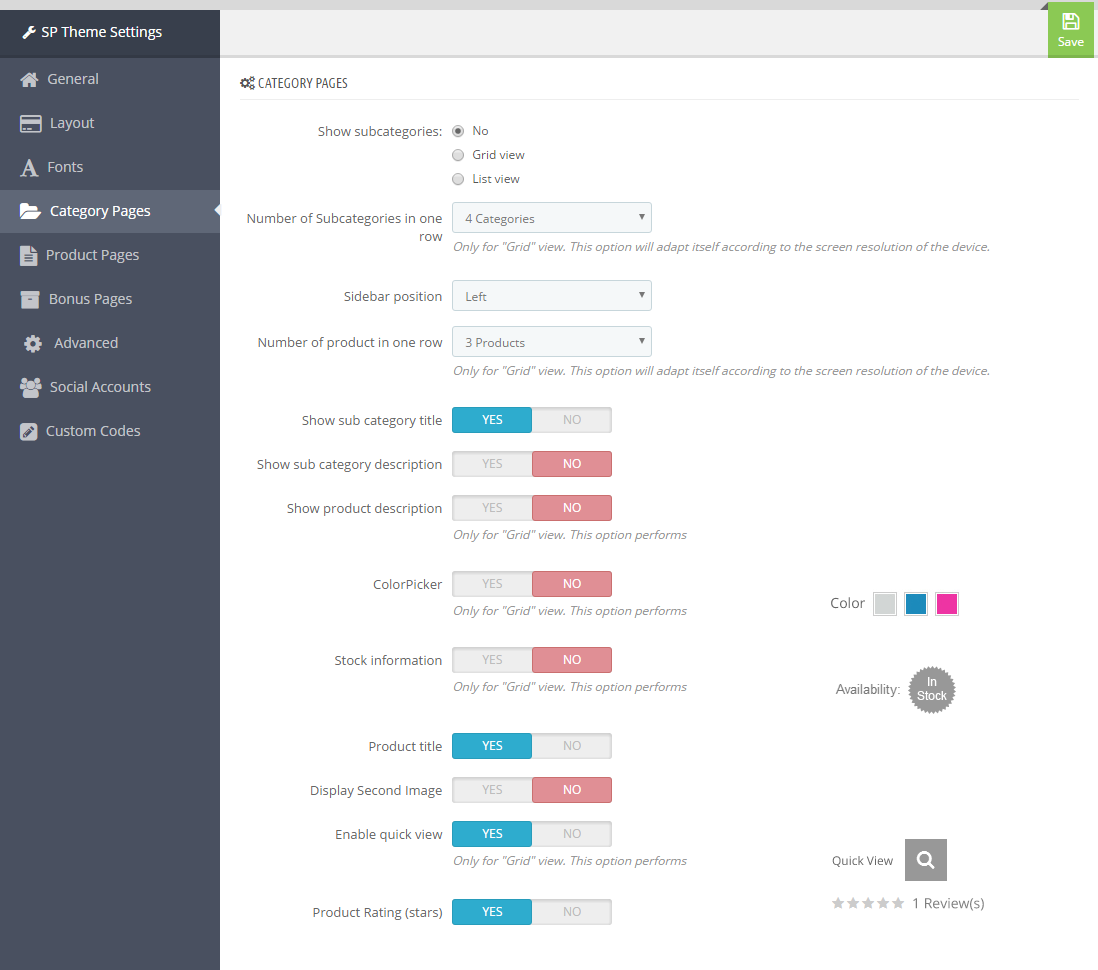Click the Layout card icon
Viewport: 1098px width, 970px height.
coord(31,124)
